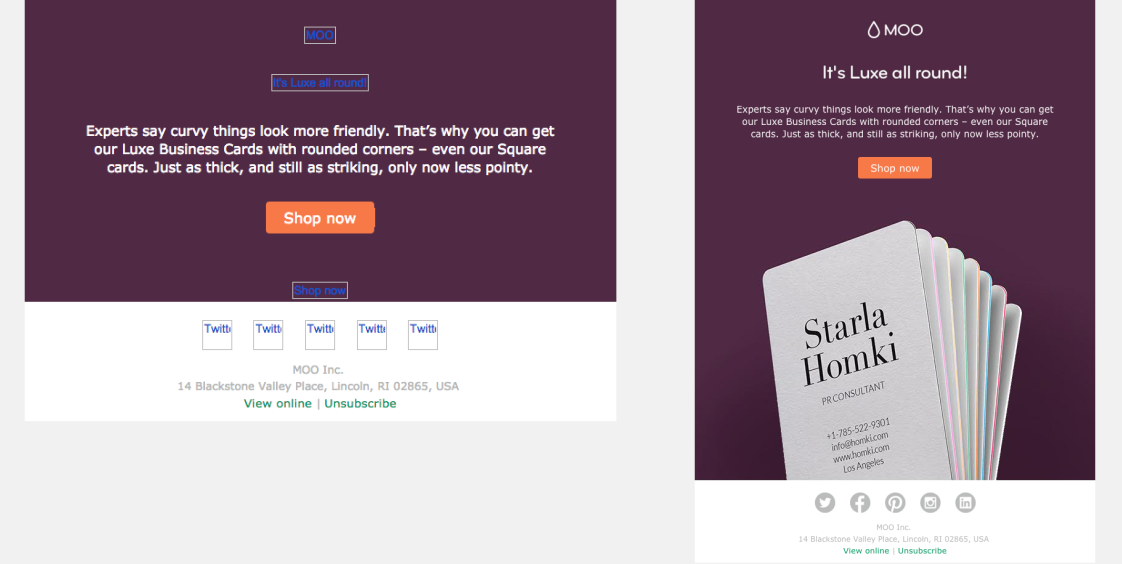Click the Pinterest social icon
The height and width of the screenshot is (564, 1122).
click(x=895, y=503)
